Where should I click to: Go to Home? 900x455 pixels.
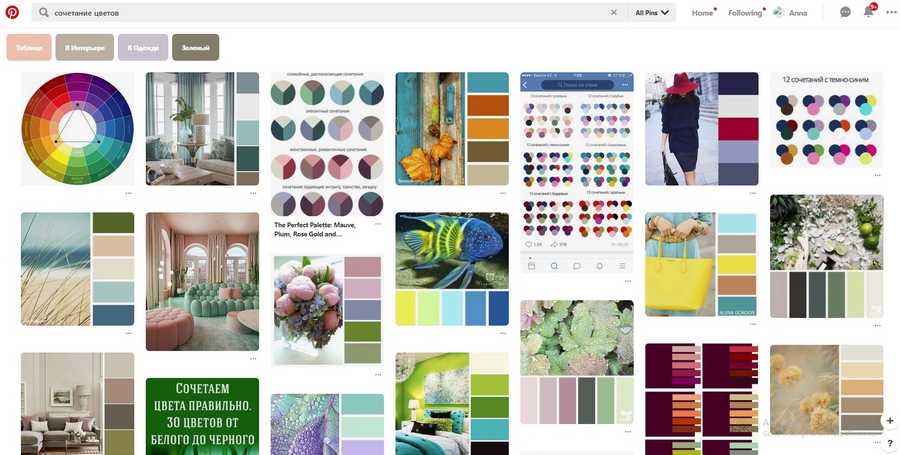702,13
